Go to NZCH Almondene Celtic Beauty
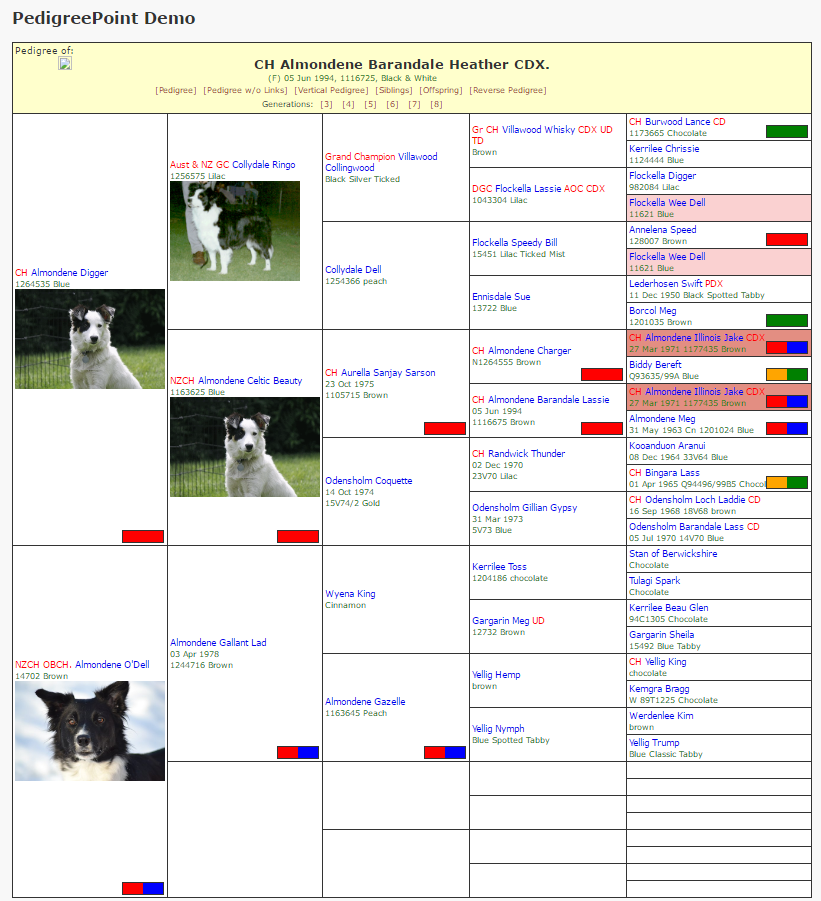821x901 pixels. click(x=236, y=381)
